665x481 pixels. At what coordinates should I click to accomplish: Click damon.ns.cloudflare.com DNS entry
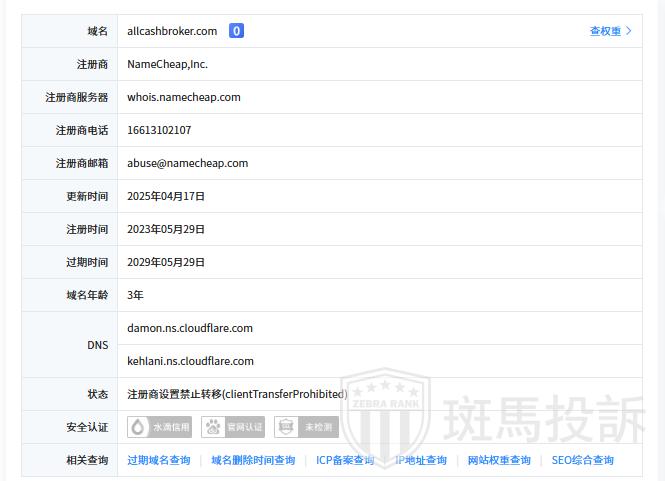click(189, 328)
